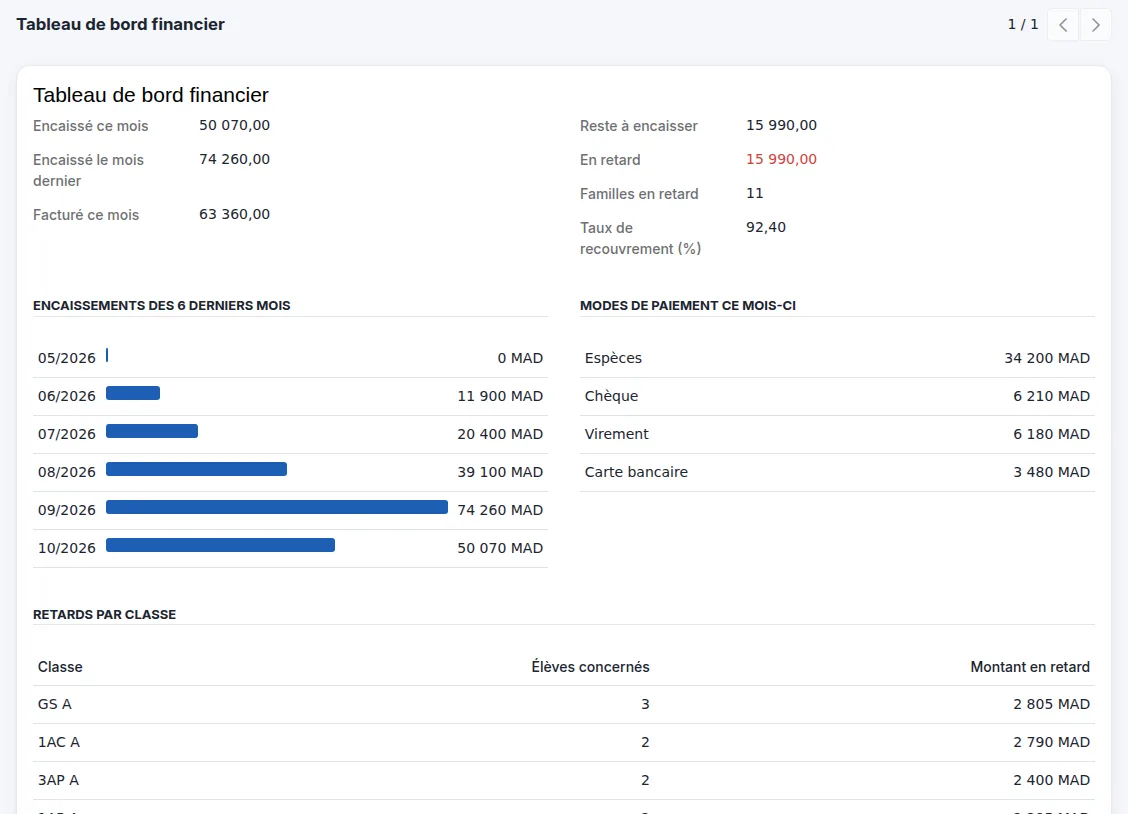The height and width of the screenshot is (814, 1128).
Task: Click the Élèves concernés column header
Action: coord(590,667)
